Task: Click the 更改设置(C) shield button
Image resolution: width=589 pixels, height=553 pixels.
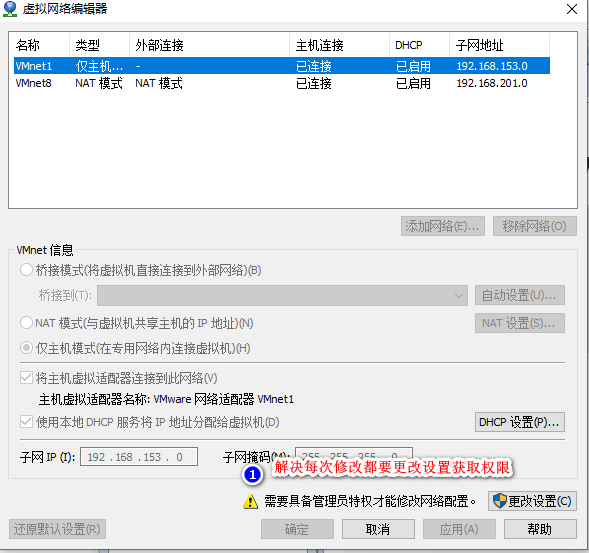Action: 532,501
